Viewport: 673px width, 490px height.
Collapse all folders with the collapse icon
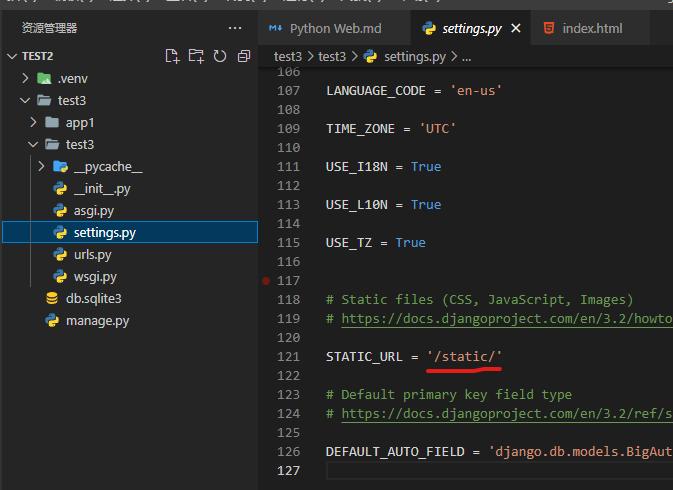244,56
